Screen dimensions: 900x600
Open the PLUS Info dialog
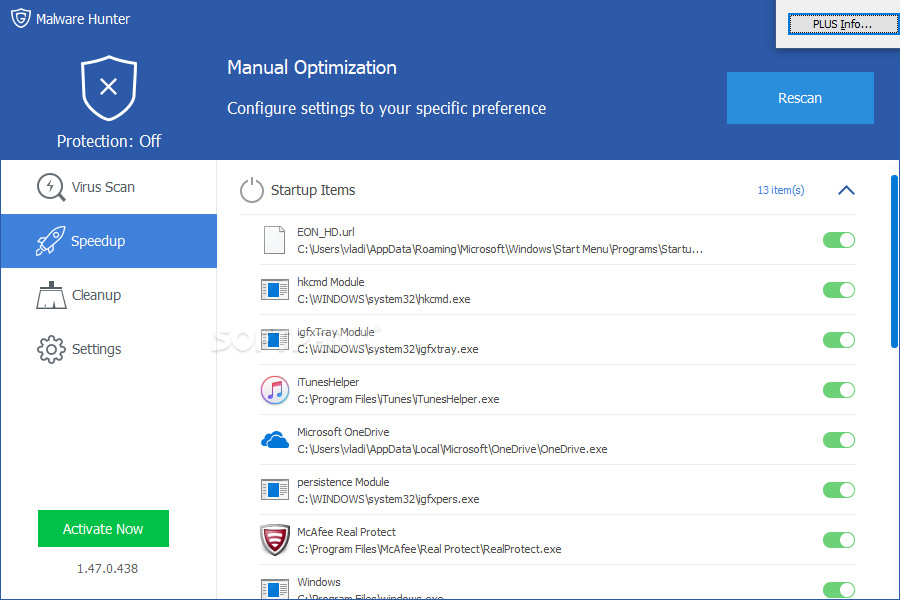pyautogui.click(x=843, y=23)
